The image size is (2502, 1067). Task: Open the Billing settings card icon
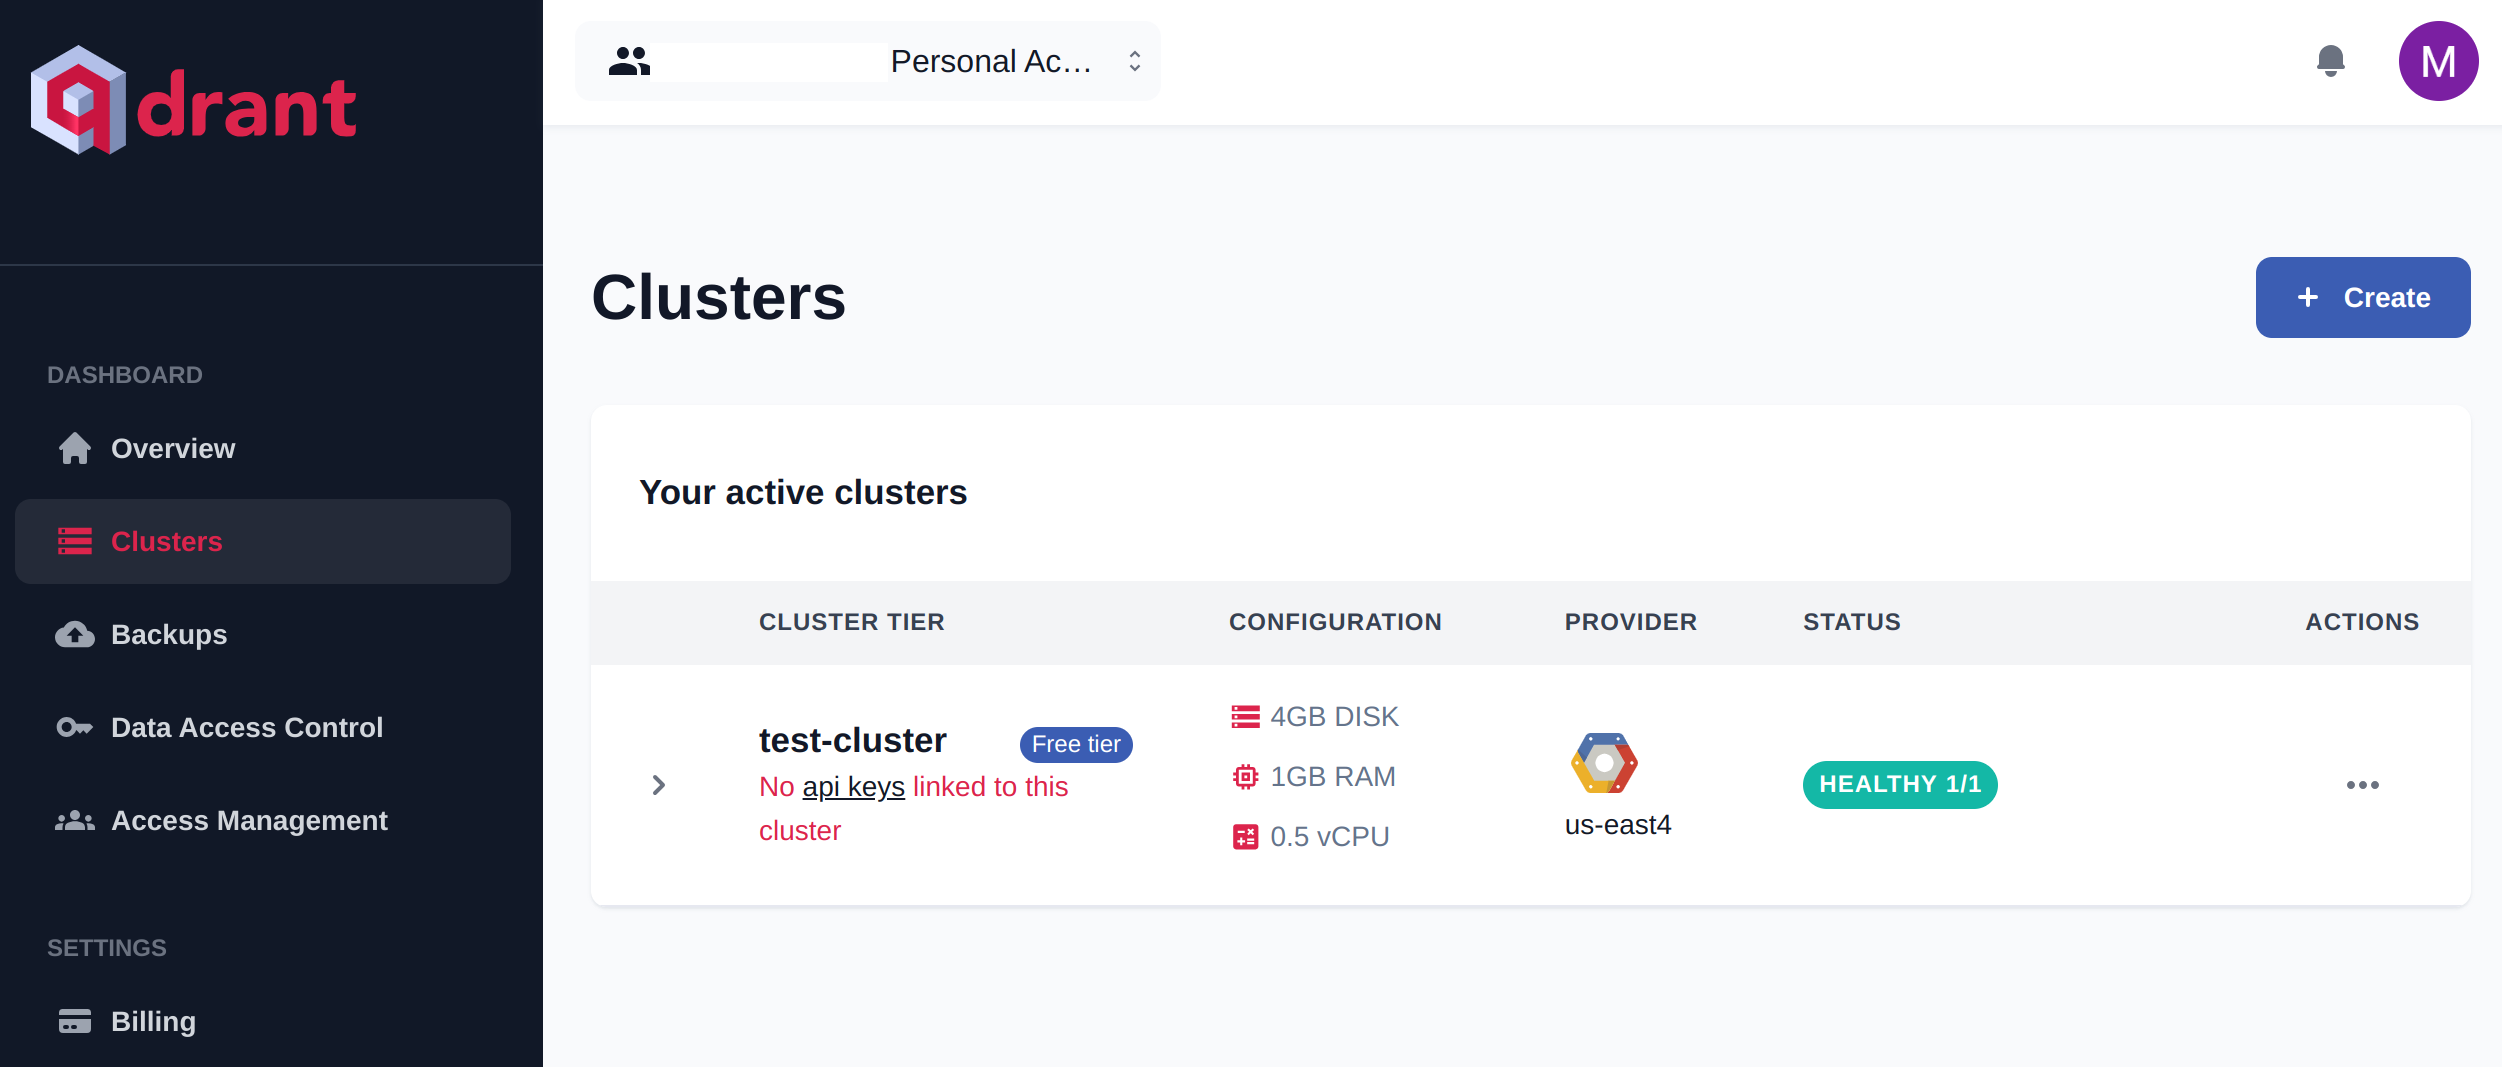[x=75, y=1021]
